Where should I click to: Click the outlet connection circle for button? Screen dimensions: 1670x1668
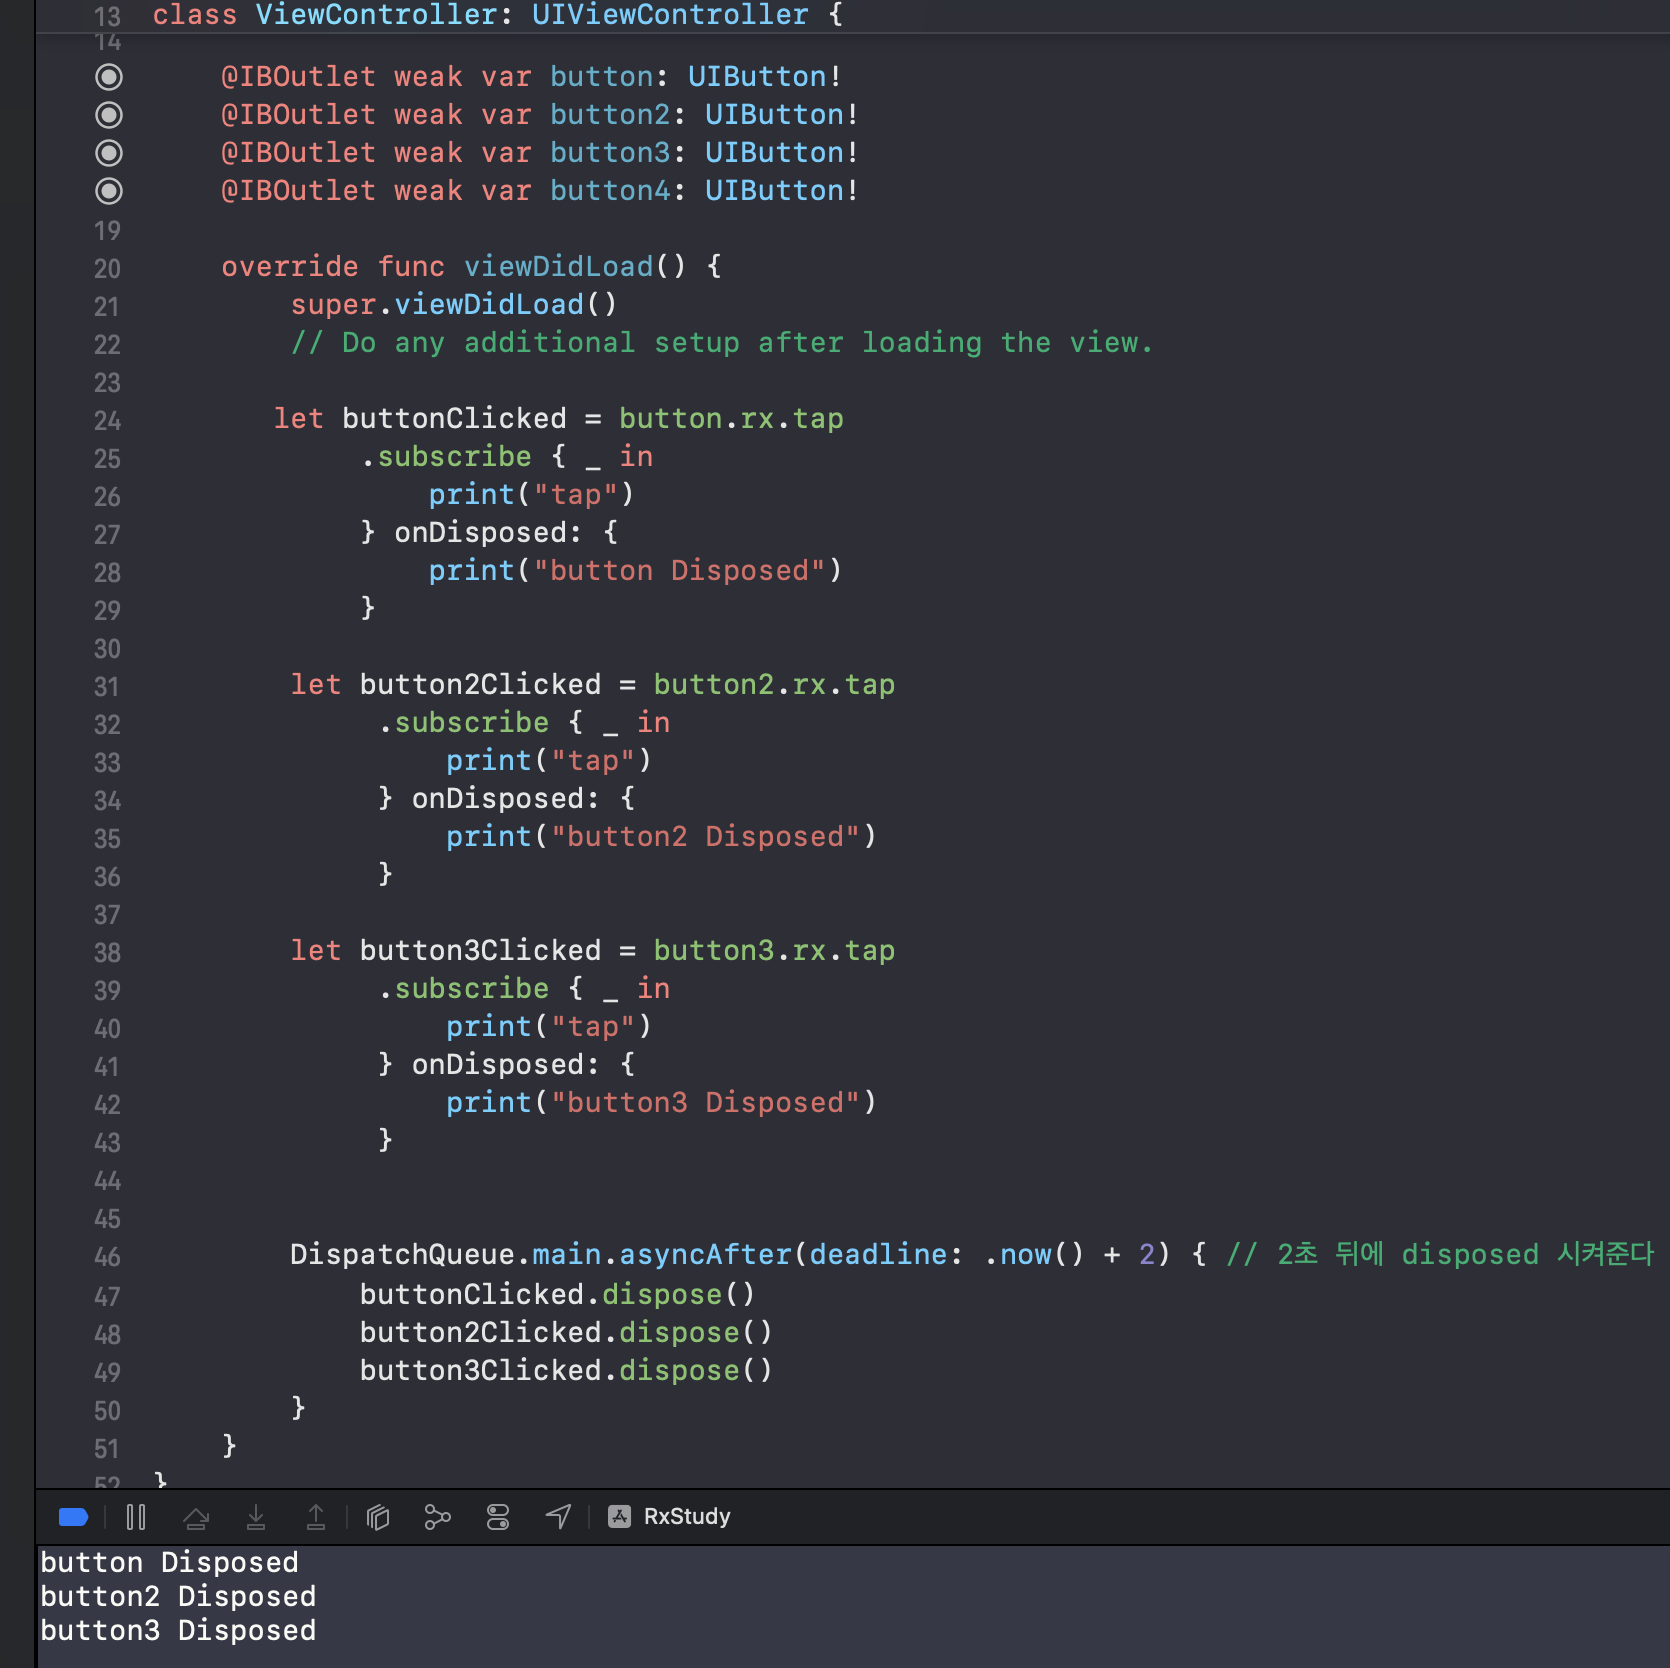[x=109, y=77]
